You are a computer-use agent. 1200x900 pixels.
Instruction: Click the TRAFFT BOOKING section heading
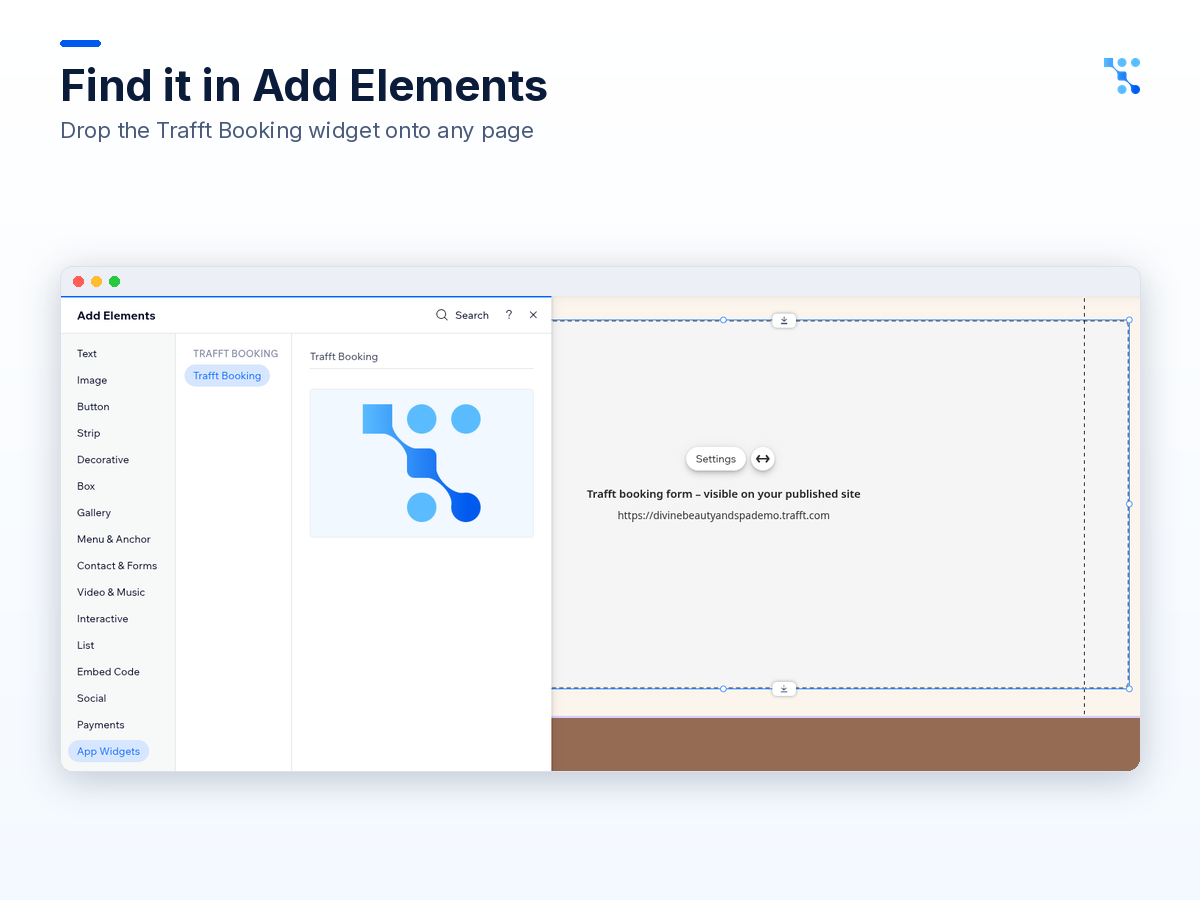point(235,354)
